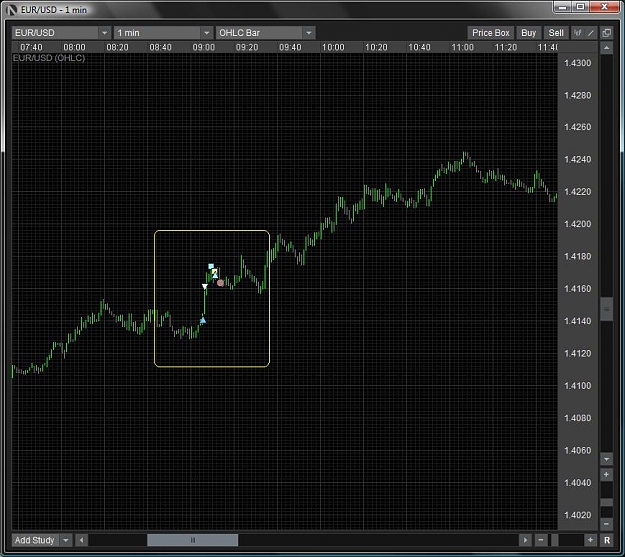The image size is (625, 557).
Task: Click the 11:00 time axis label
Action: tap(462, 47)
